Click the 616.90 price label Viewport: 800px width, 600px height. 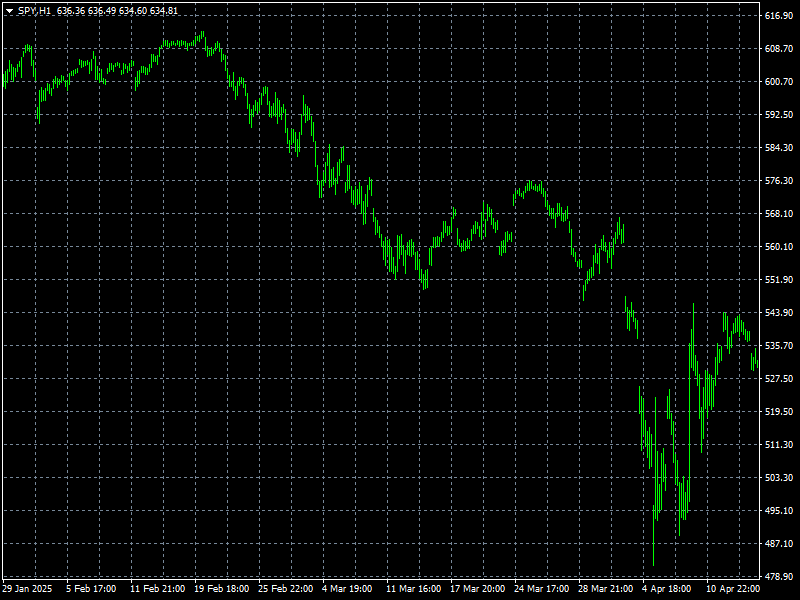779,16
